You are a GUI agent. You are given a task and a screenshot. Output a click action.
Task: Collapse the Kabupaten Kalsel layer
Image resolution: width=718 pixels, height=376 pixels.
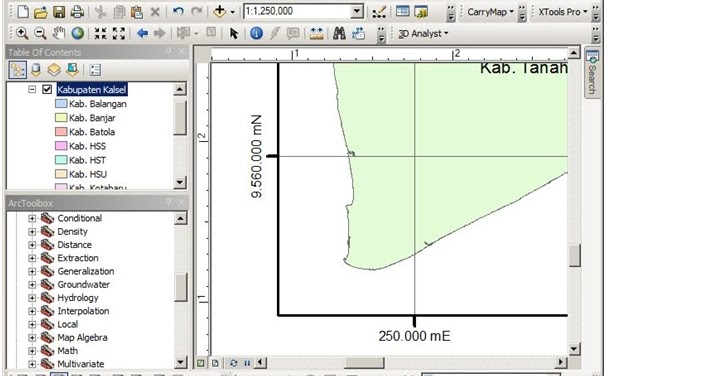(32, 89)
